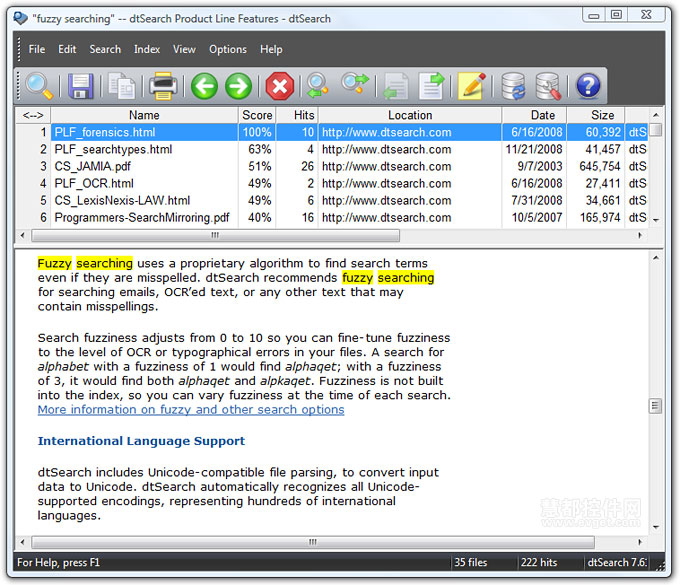Click the results list horizontal scrollbar thumb
Screen dimensions: 680x585
point(215,235)
